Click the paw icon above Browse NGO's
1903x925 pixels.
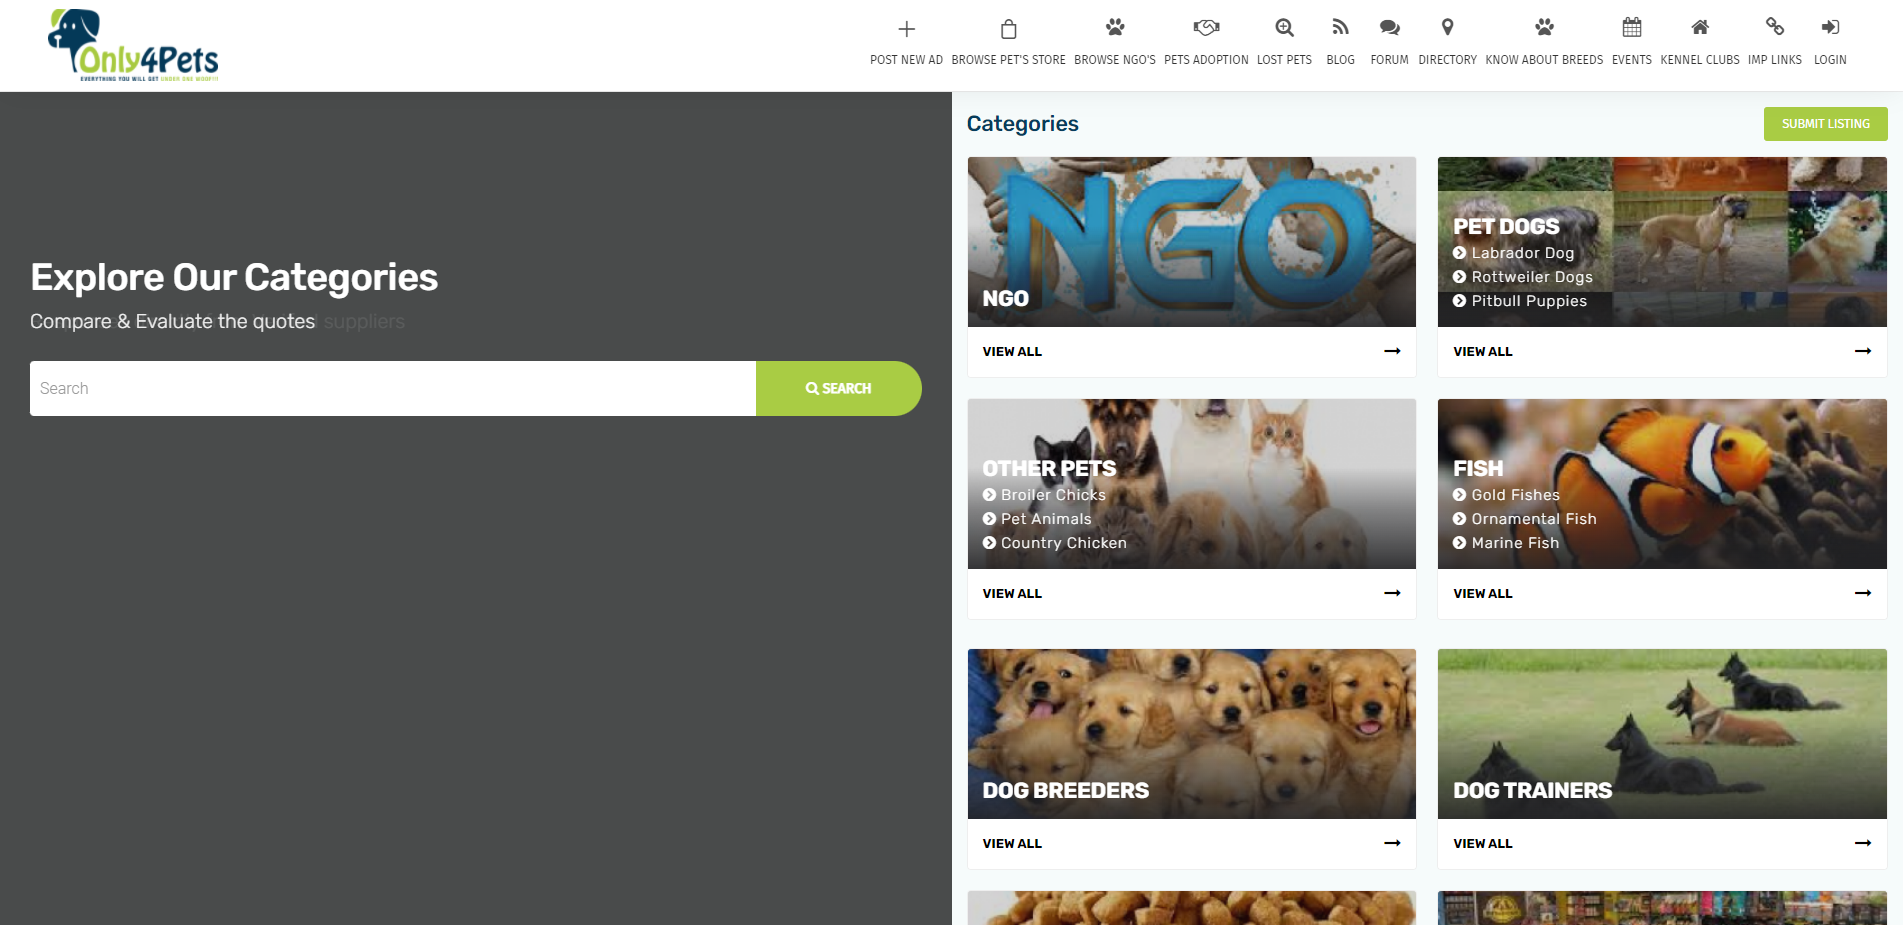tap(1115, 27)
